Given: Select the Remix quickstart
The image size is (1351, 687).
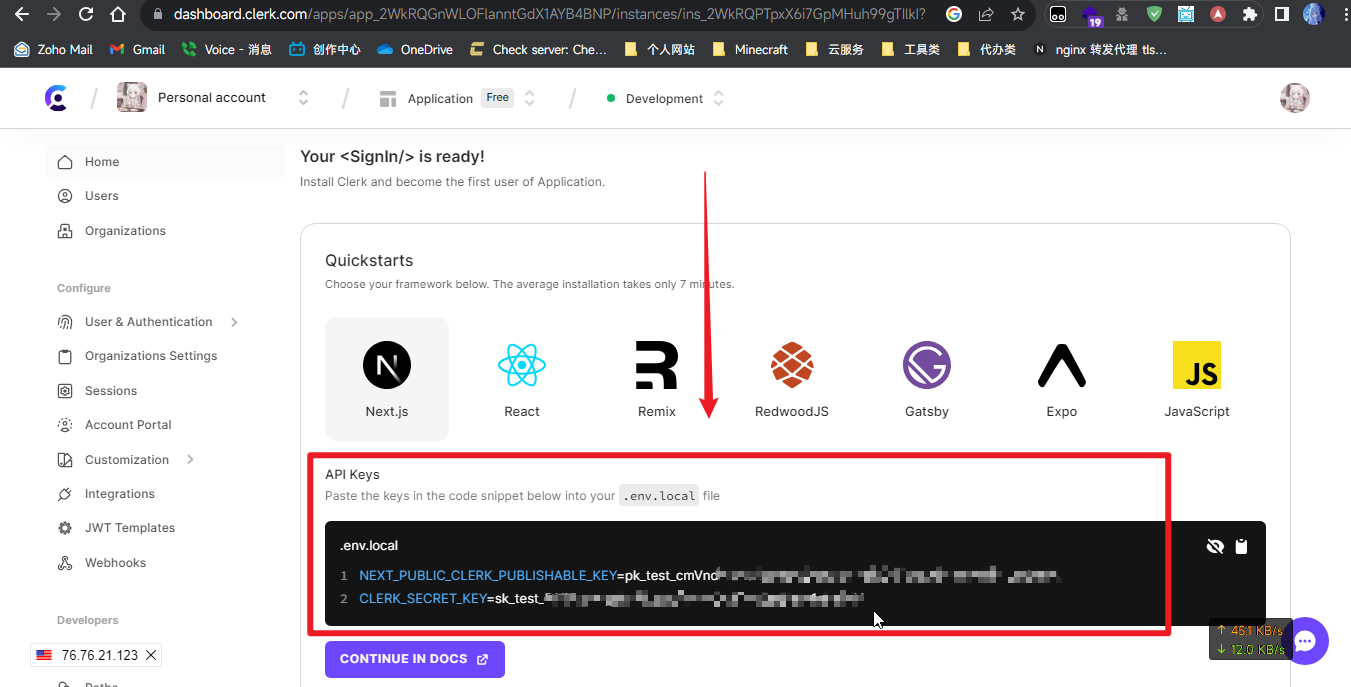Looking at the screenshot, I should click(657, 379).
